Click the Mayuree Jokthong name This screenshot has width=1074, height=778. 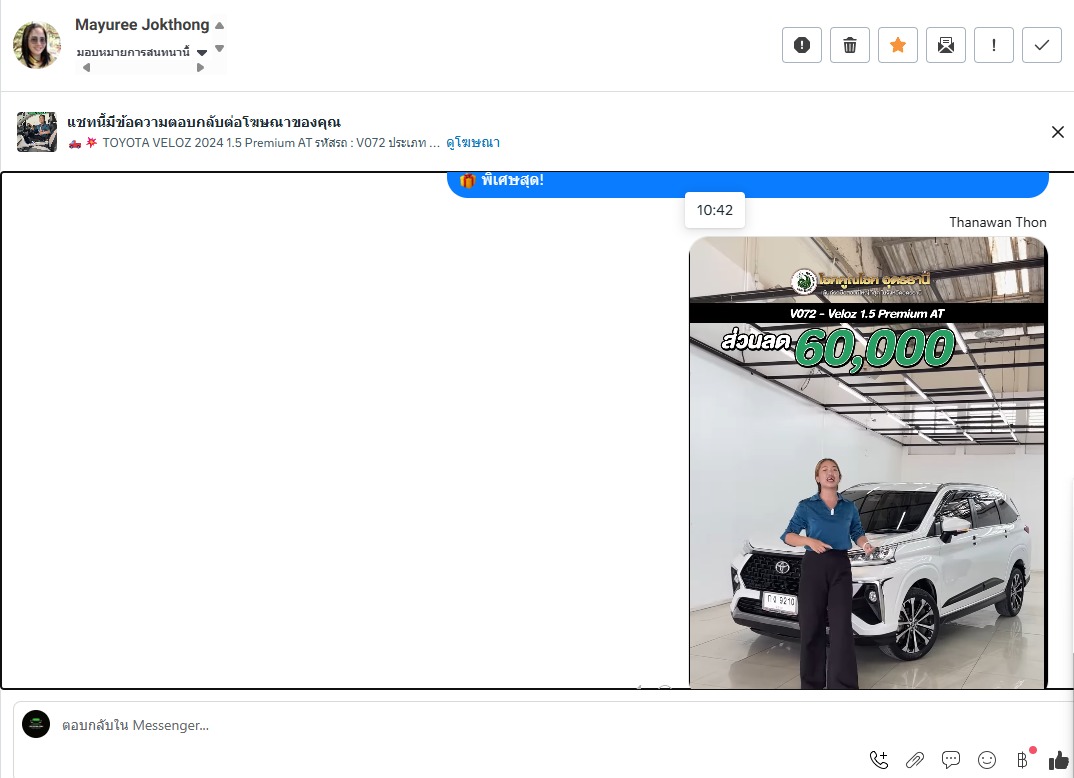142,25
